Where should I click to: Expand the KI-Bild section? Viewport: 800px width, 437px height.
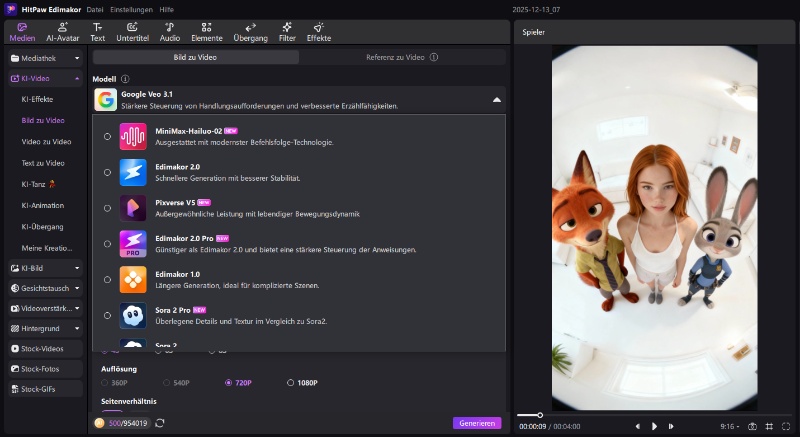[77, 268]
